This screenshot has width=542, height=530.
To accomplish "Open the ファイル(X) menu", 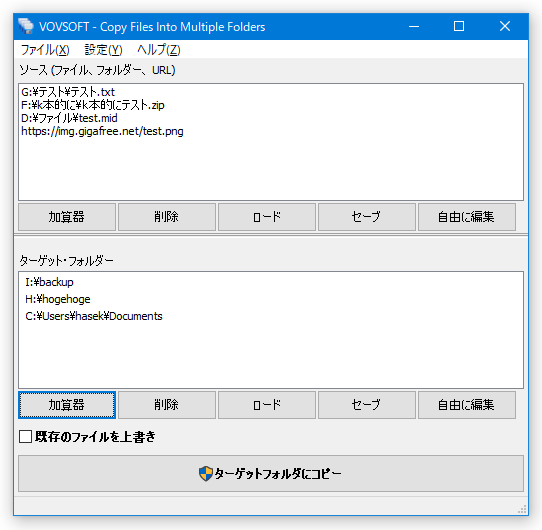I will pos(45,50).
